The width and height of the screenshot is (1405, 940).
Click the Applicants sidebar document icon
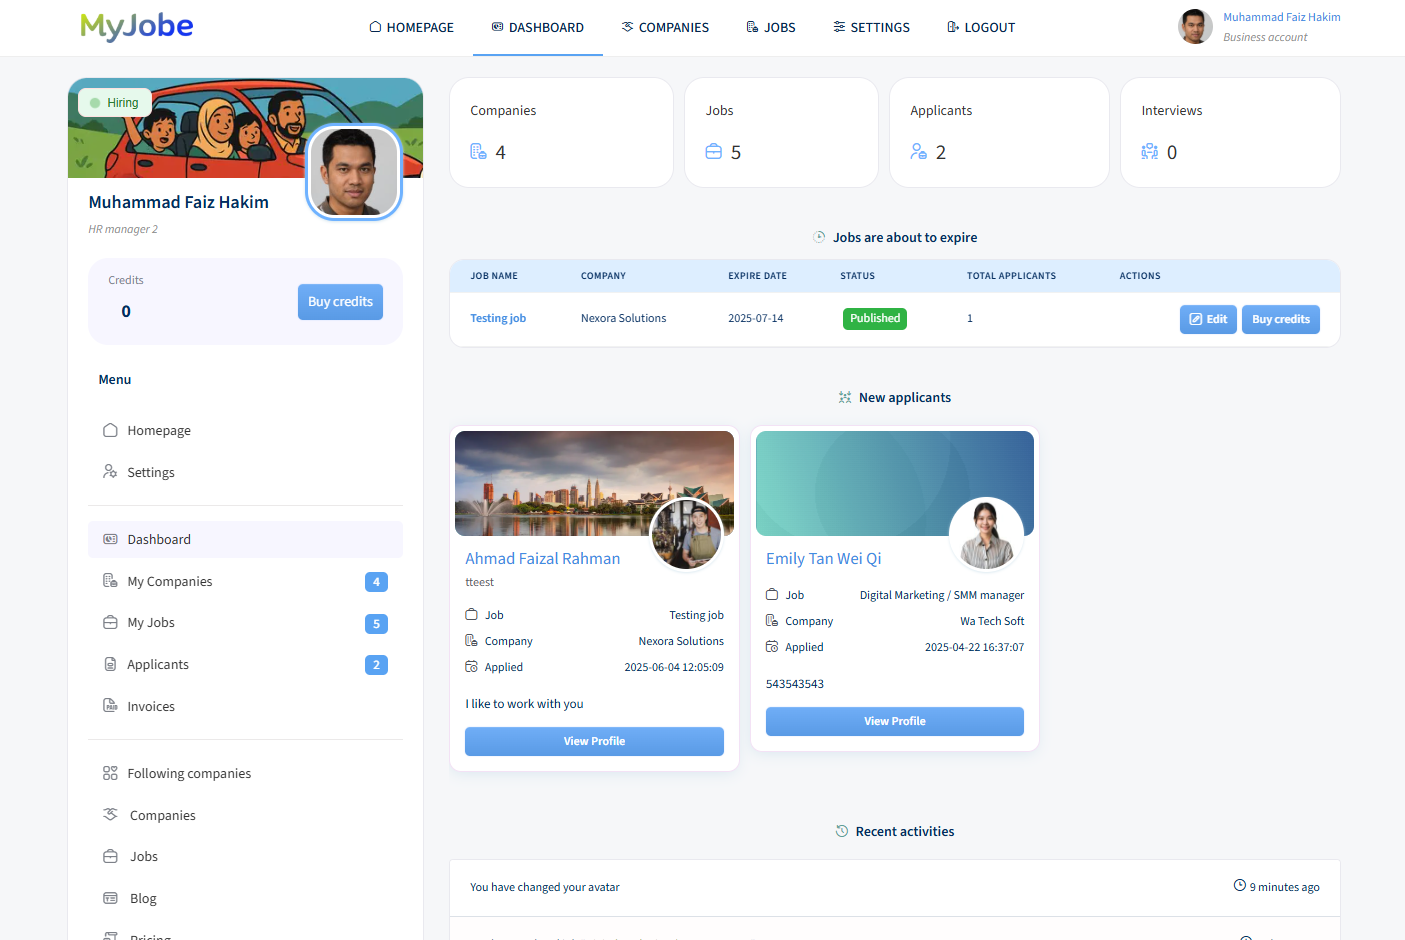110,664
